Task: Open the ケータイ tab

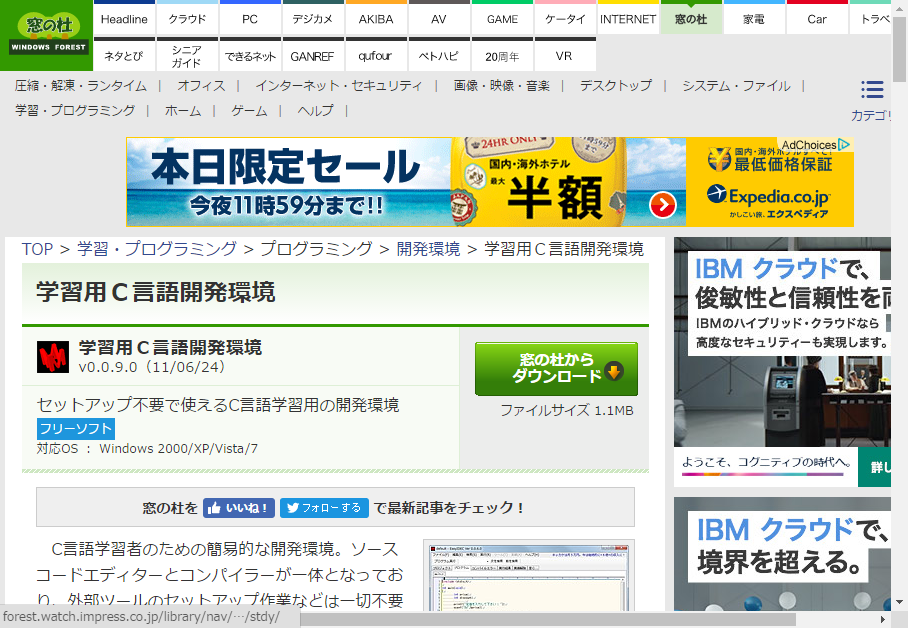Action: pos(565,19)
